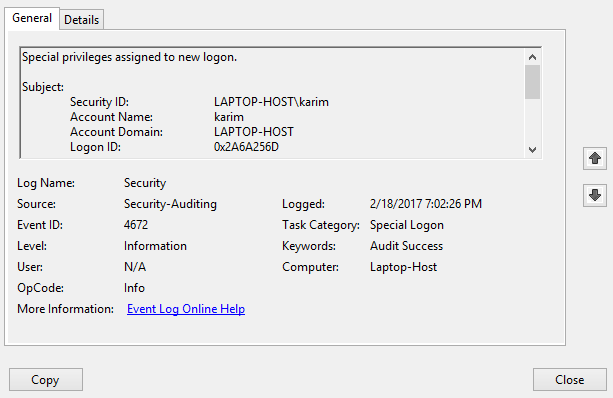Copy the event details
The width and height of the screenshot is (613, 398).
[x=46, y=380]
